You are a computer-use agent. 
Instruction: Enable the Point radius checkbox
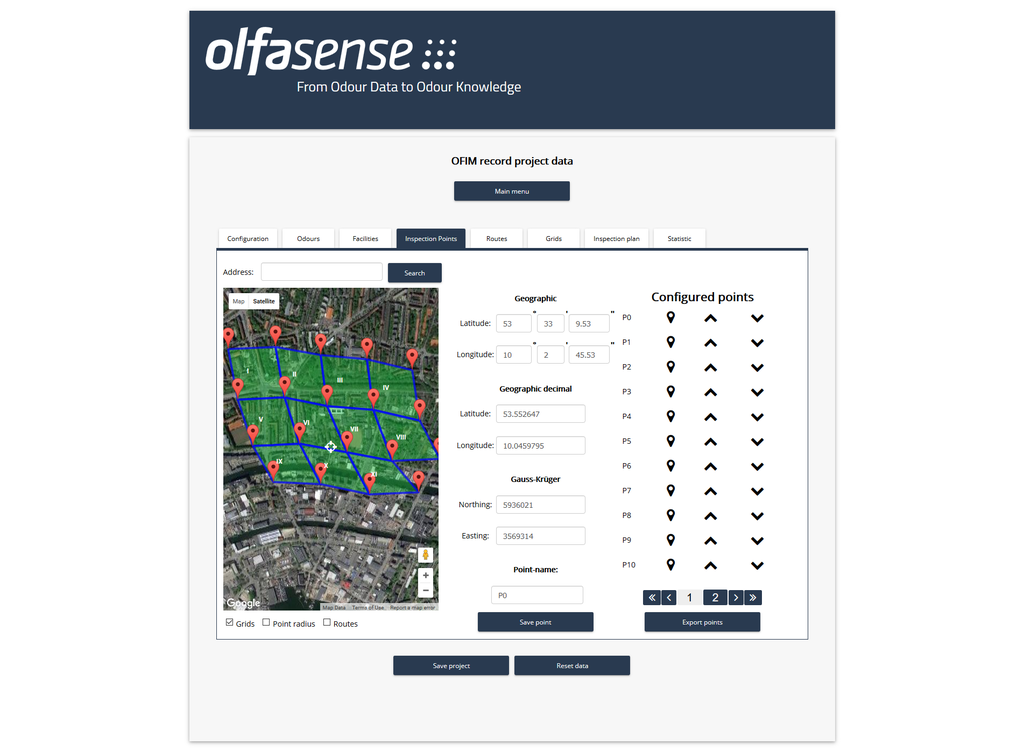click(x=266, y=623)
